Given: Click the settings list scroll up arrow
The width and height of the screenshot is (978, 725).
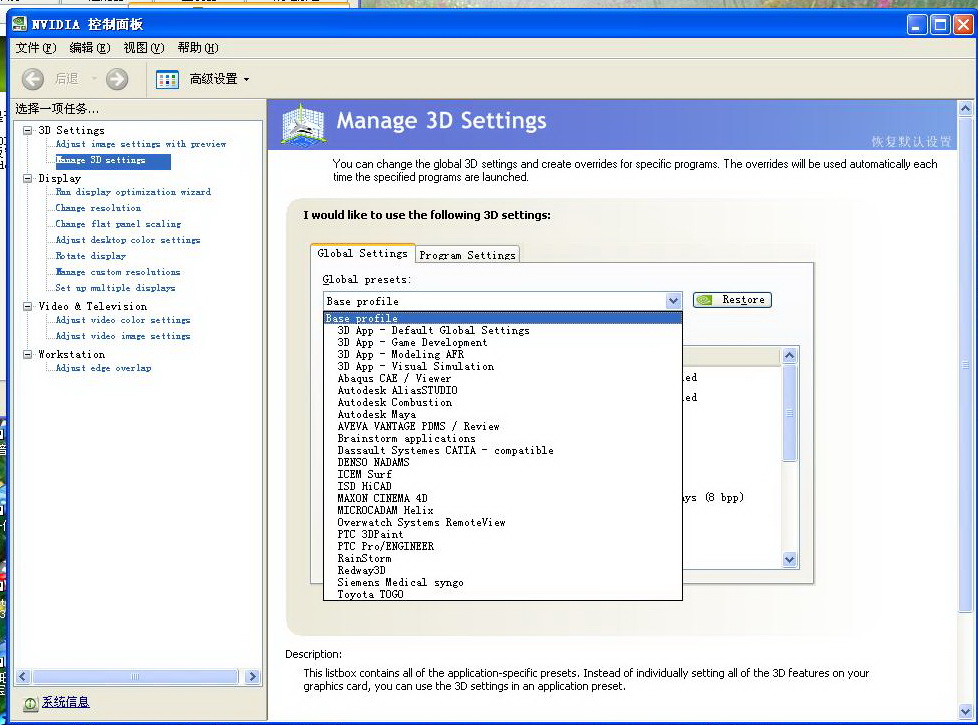Looking at the screenshot, I should pyautogui.click(x=790, y=356).
